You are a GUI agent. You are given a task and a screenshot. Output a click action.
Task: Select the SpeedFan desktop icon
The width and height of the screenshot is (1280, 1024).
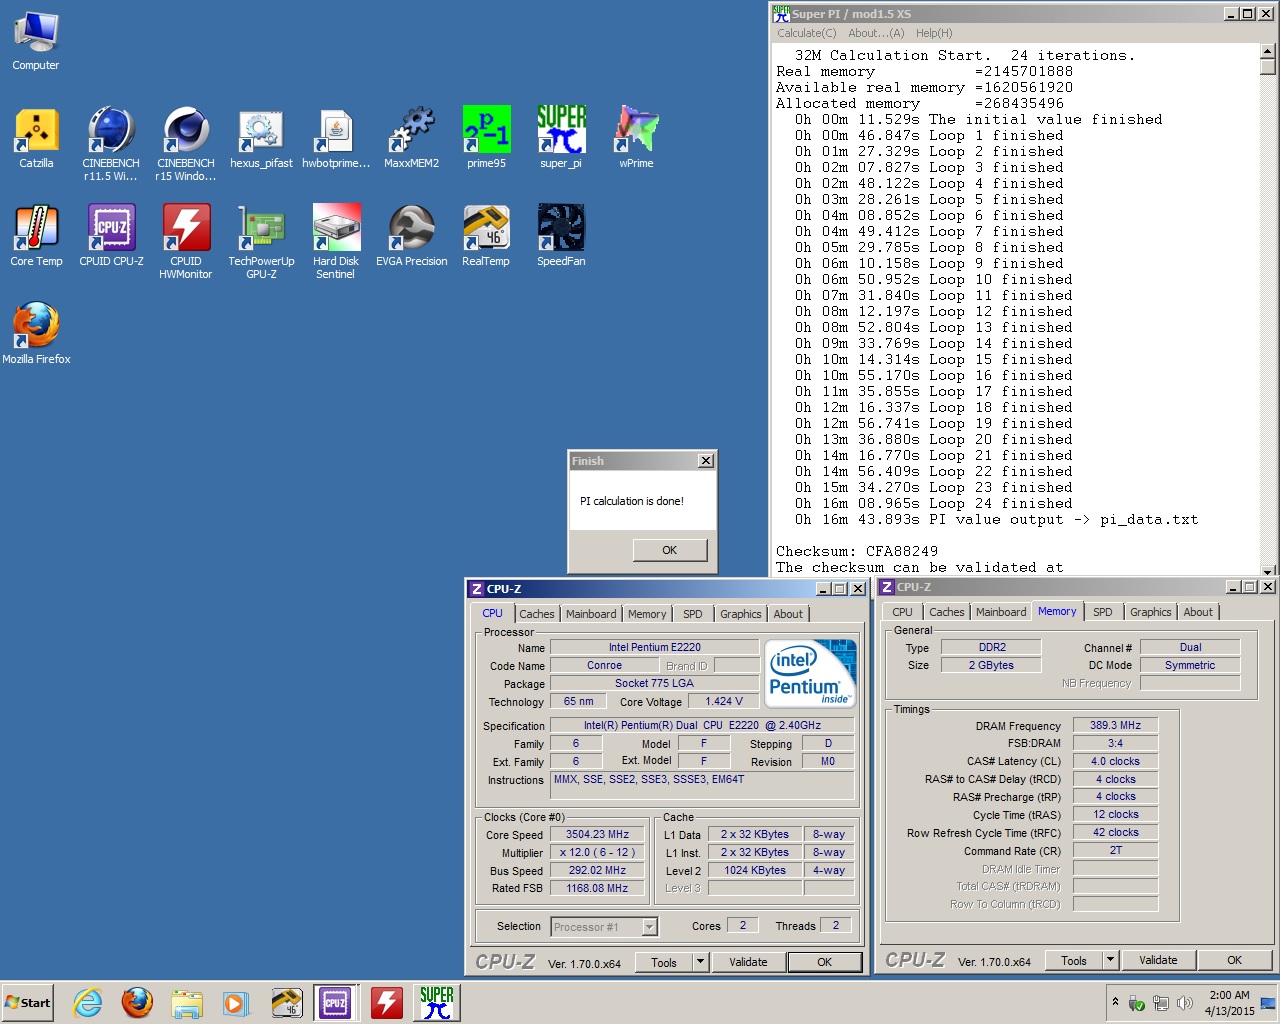pos(561,236)
